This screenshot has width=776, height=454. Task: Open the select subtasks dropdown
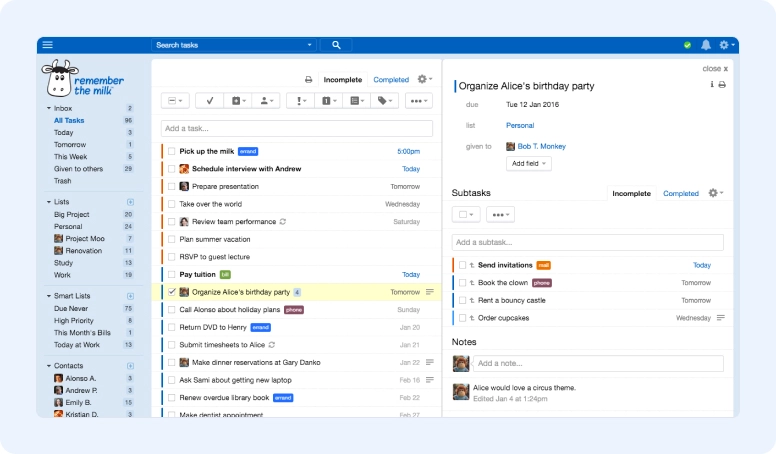click(x=466, y=215)
